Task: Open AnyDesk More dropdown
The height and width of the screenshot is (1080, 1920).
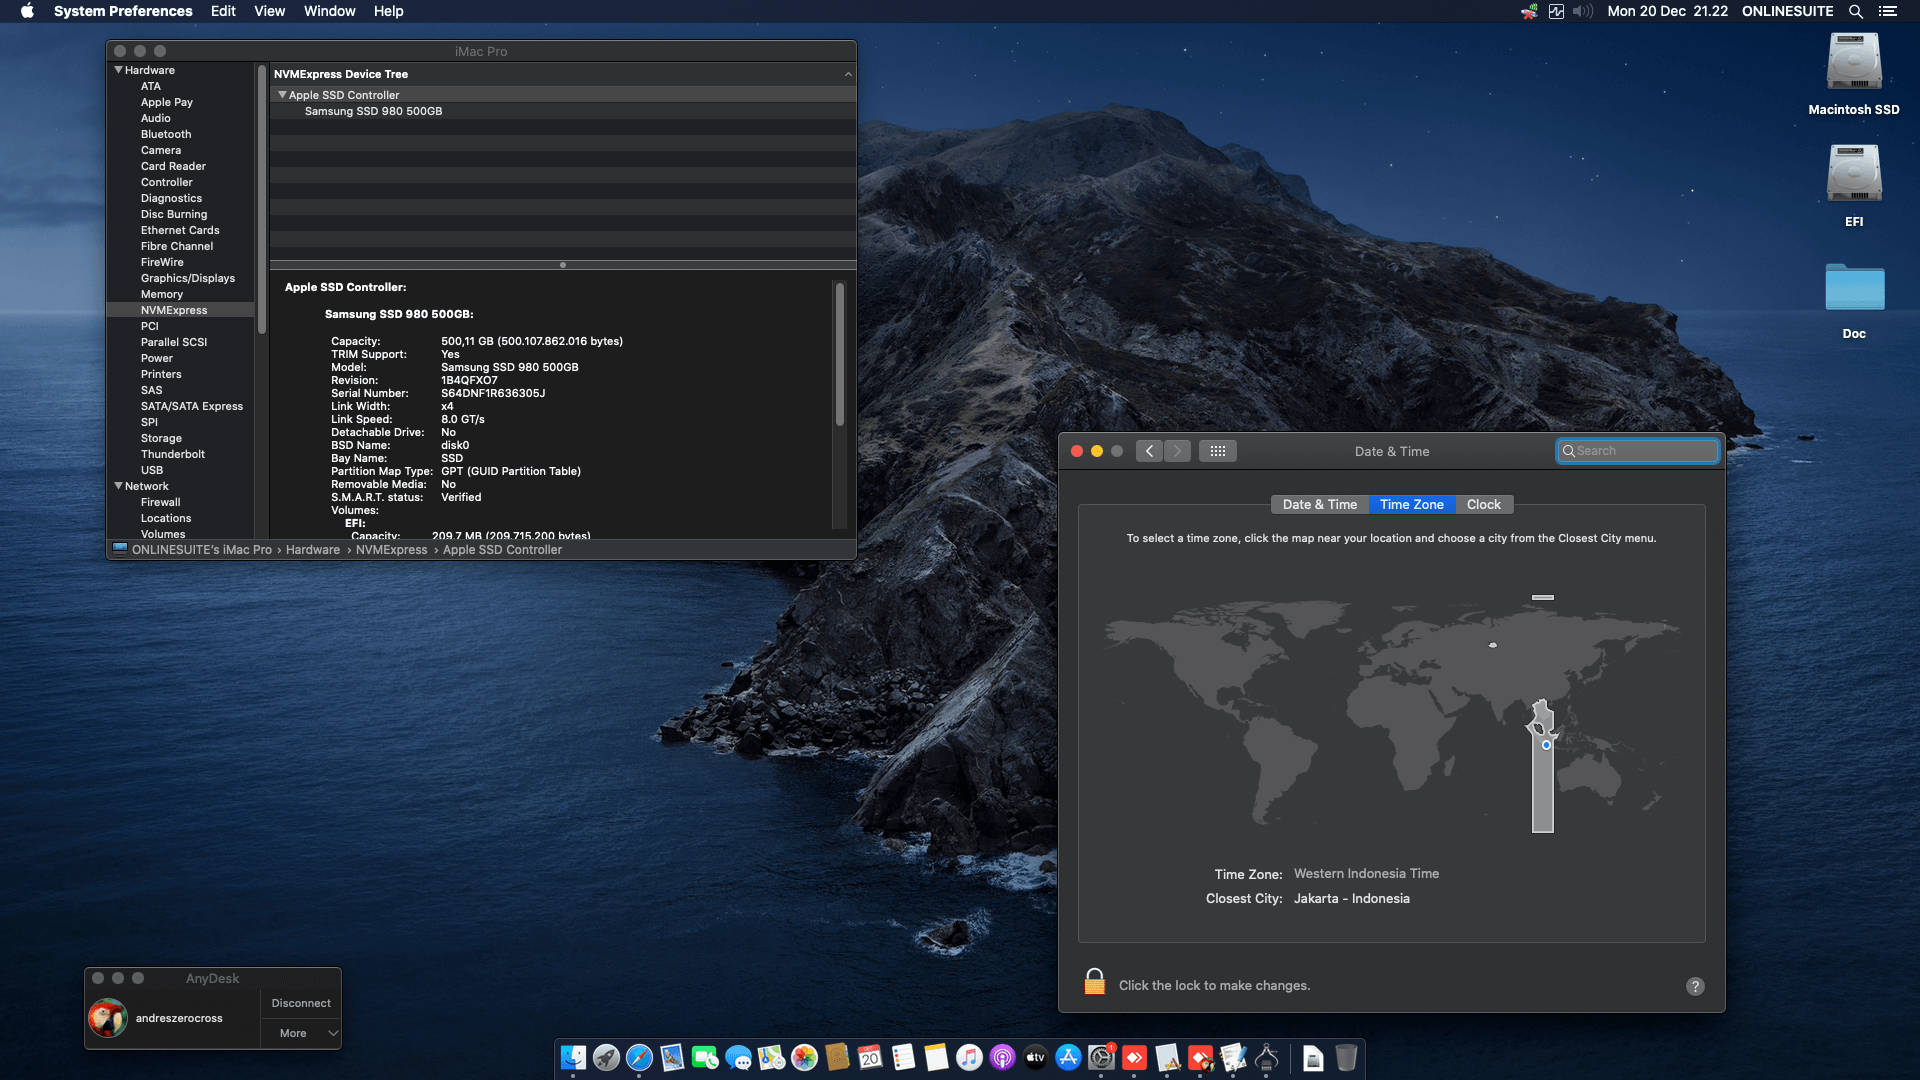Action: (301, 1033)
